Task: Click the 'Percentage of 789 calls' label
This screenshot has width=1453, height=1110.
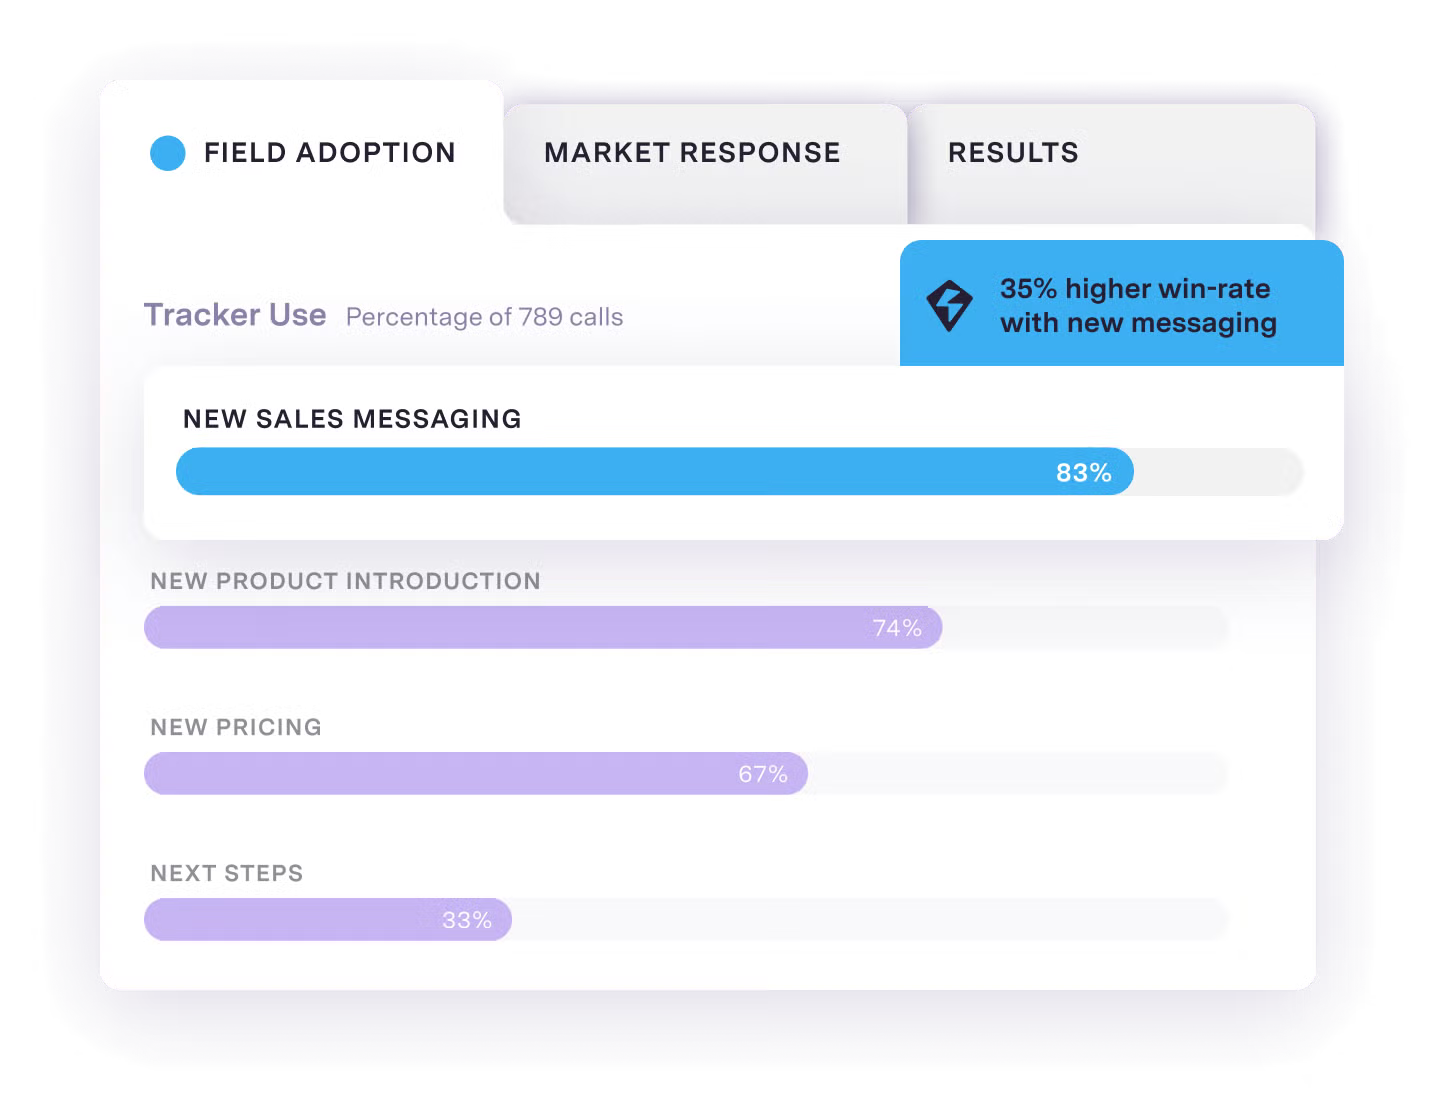Action: tap(483, 317)
